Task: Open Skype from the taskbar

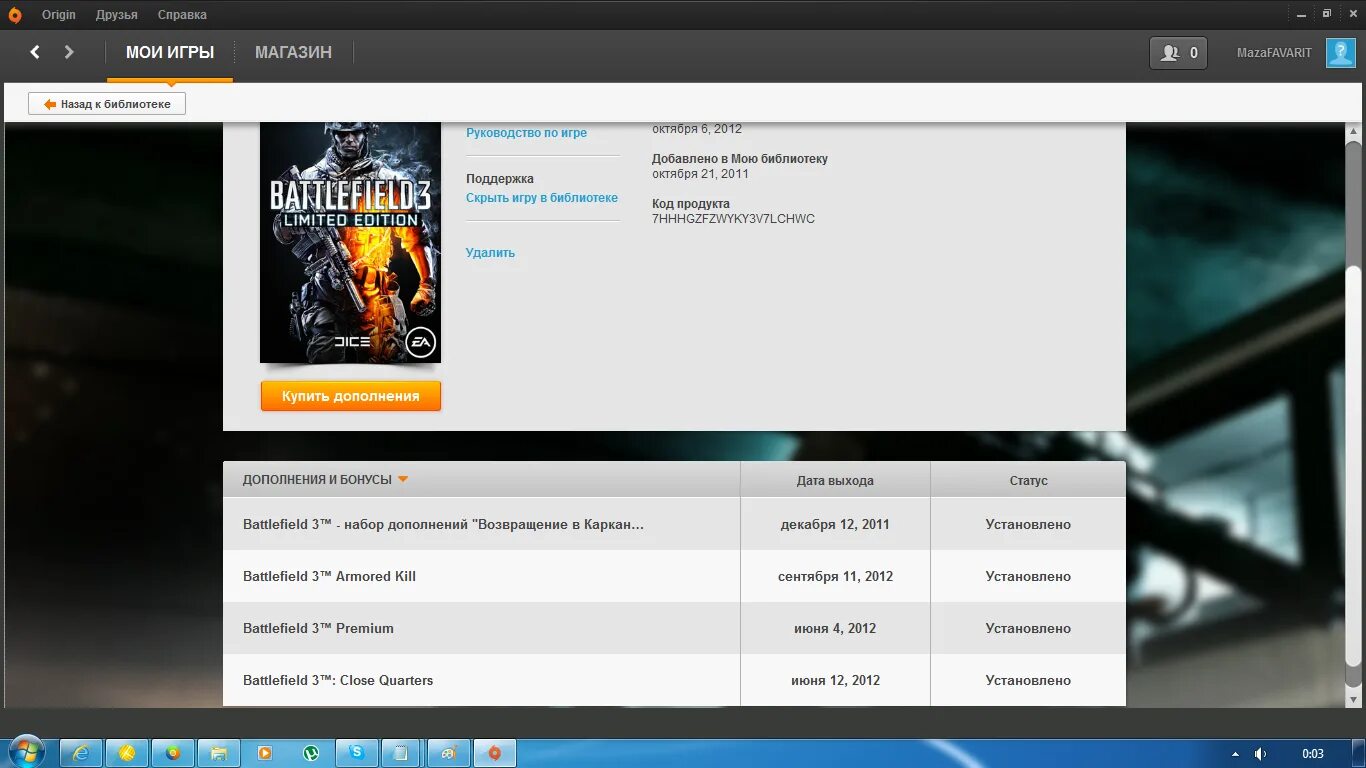Action: 357,753
